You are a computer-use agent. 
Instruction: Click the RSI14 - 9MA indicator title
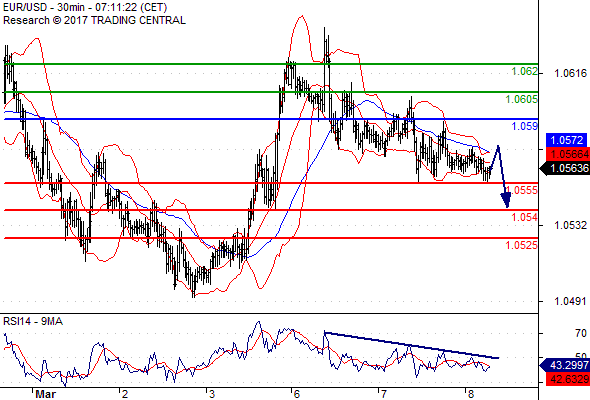[33, 321]
